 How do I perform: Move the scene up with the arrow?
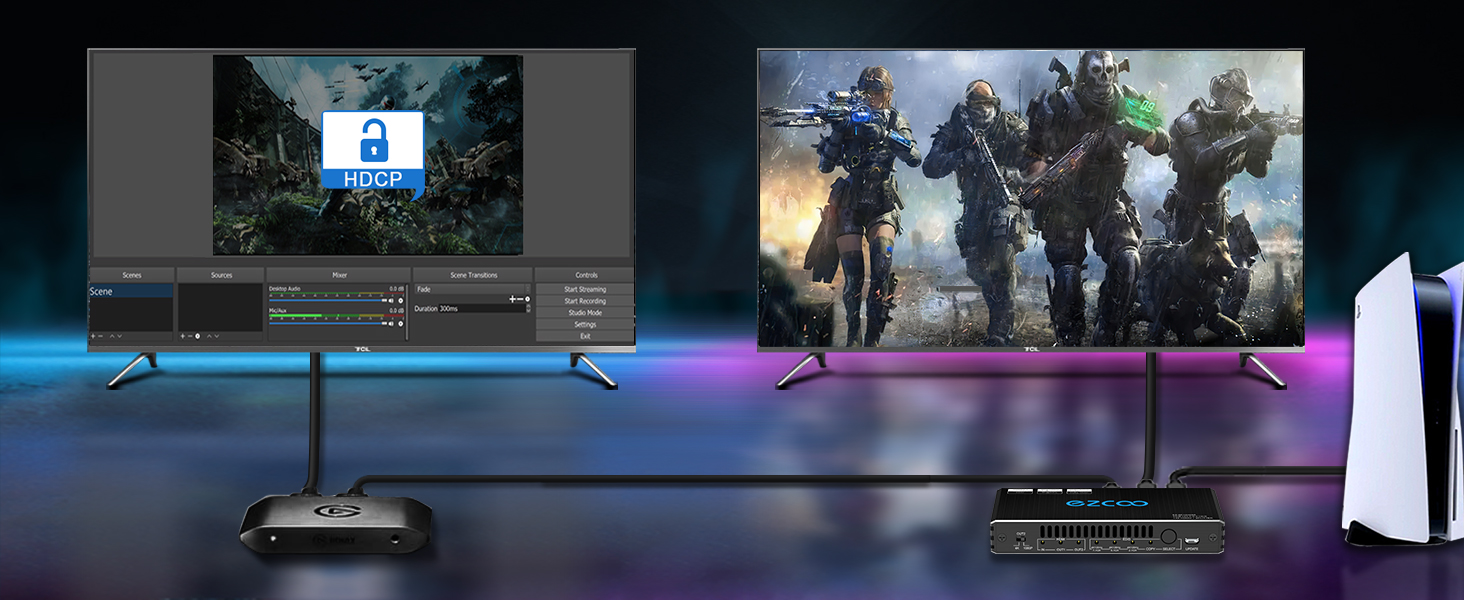tap(111, 336)
